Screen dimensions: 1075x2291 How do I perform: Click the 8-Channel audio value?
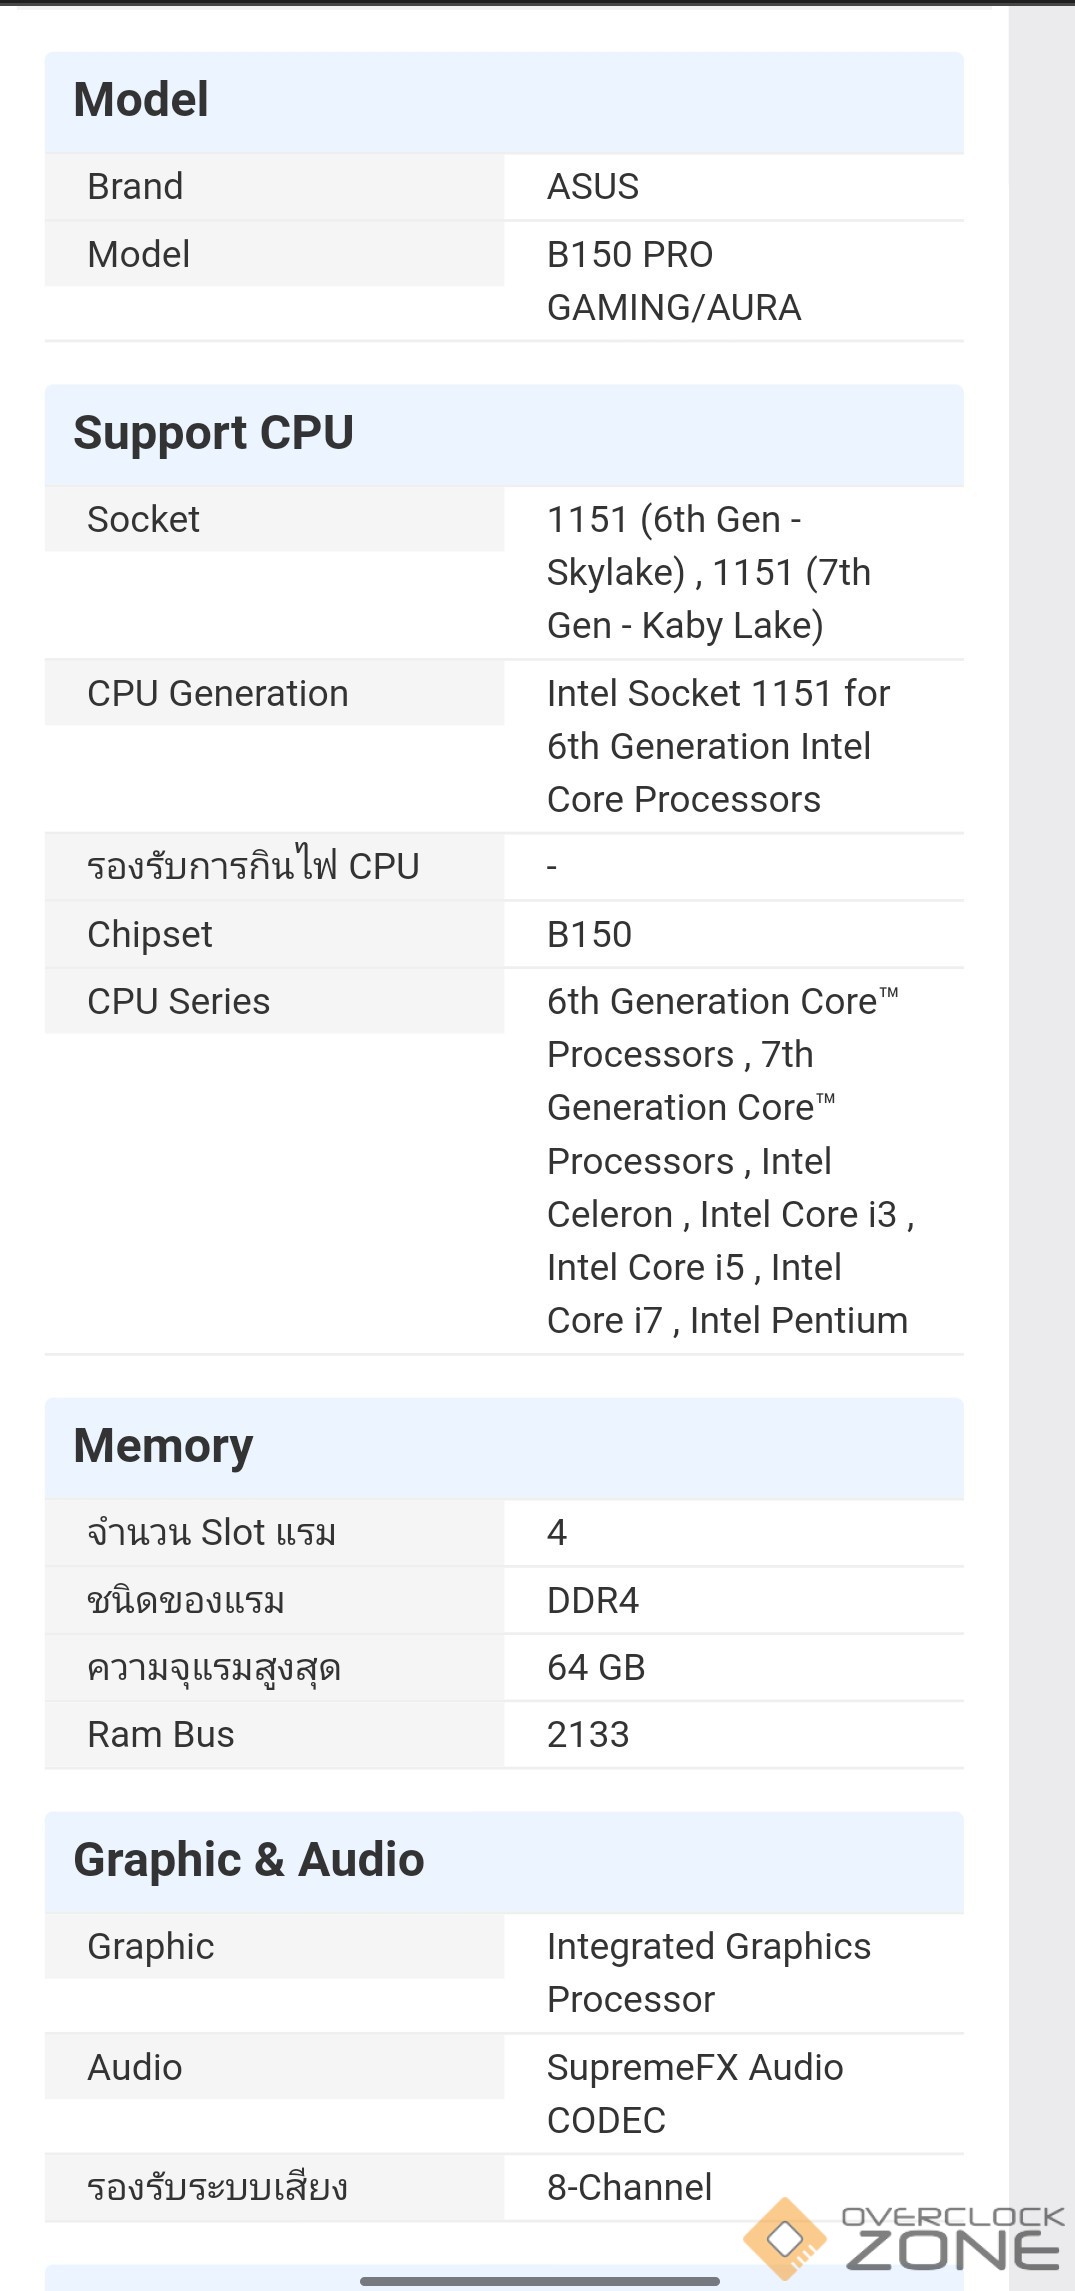click(x=629, y=2188)
